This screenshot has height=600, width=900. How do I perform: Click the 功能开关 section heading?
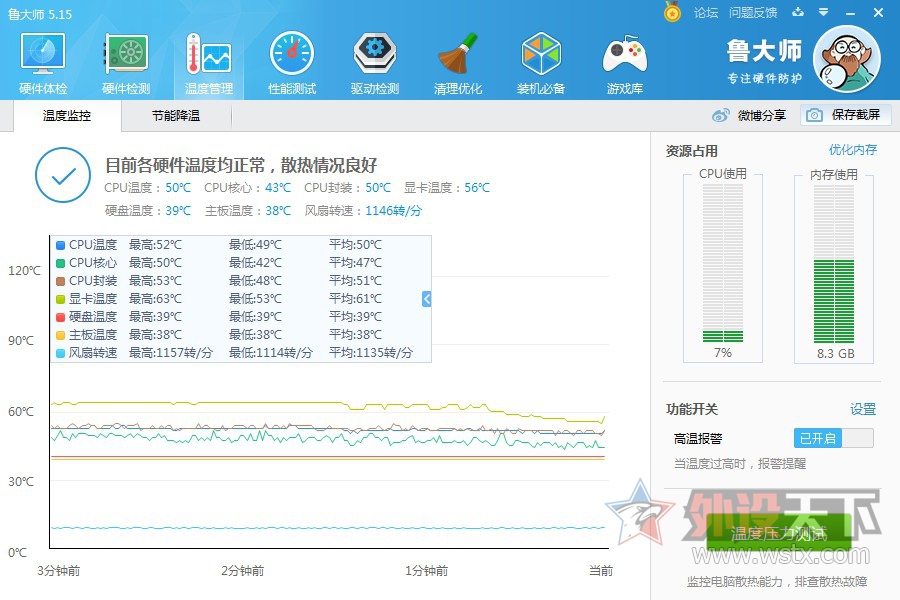coord(692,409)
